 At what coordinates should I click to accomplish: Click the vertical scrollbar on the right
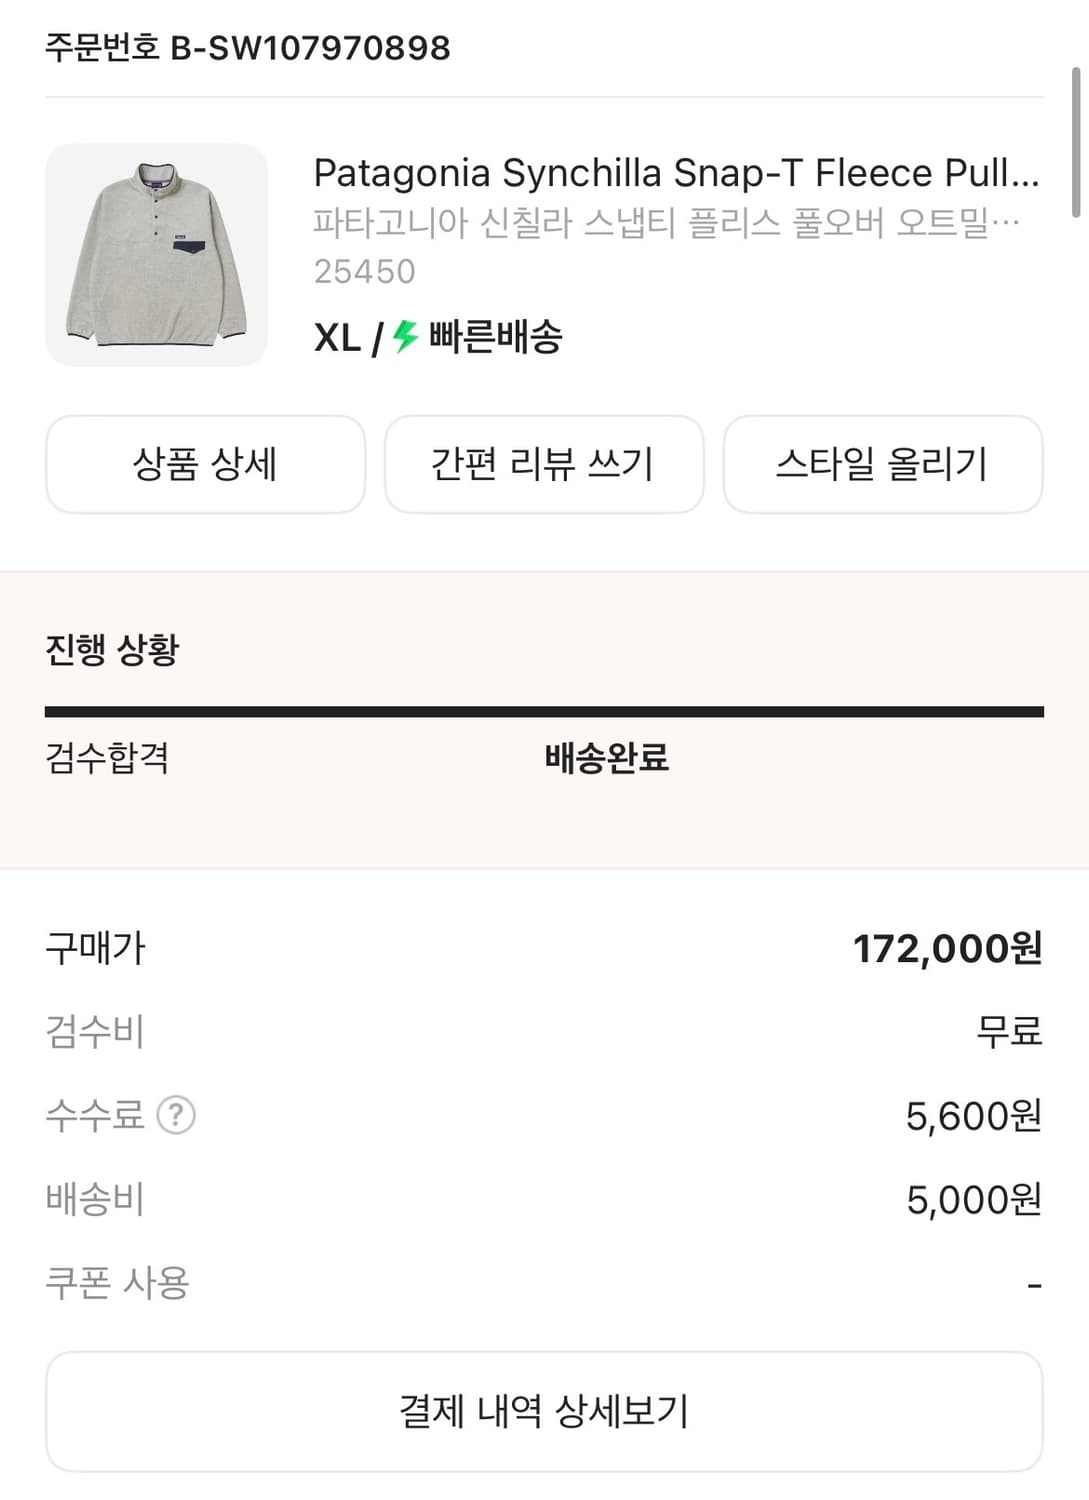1076,142
